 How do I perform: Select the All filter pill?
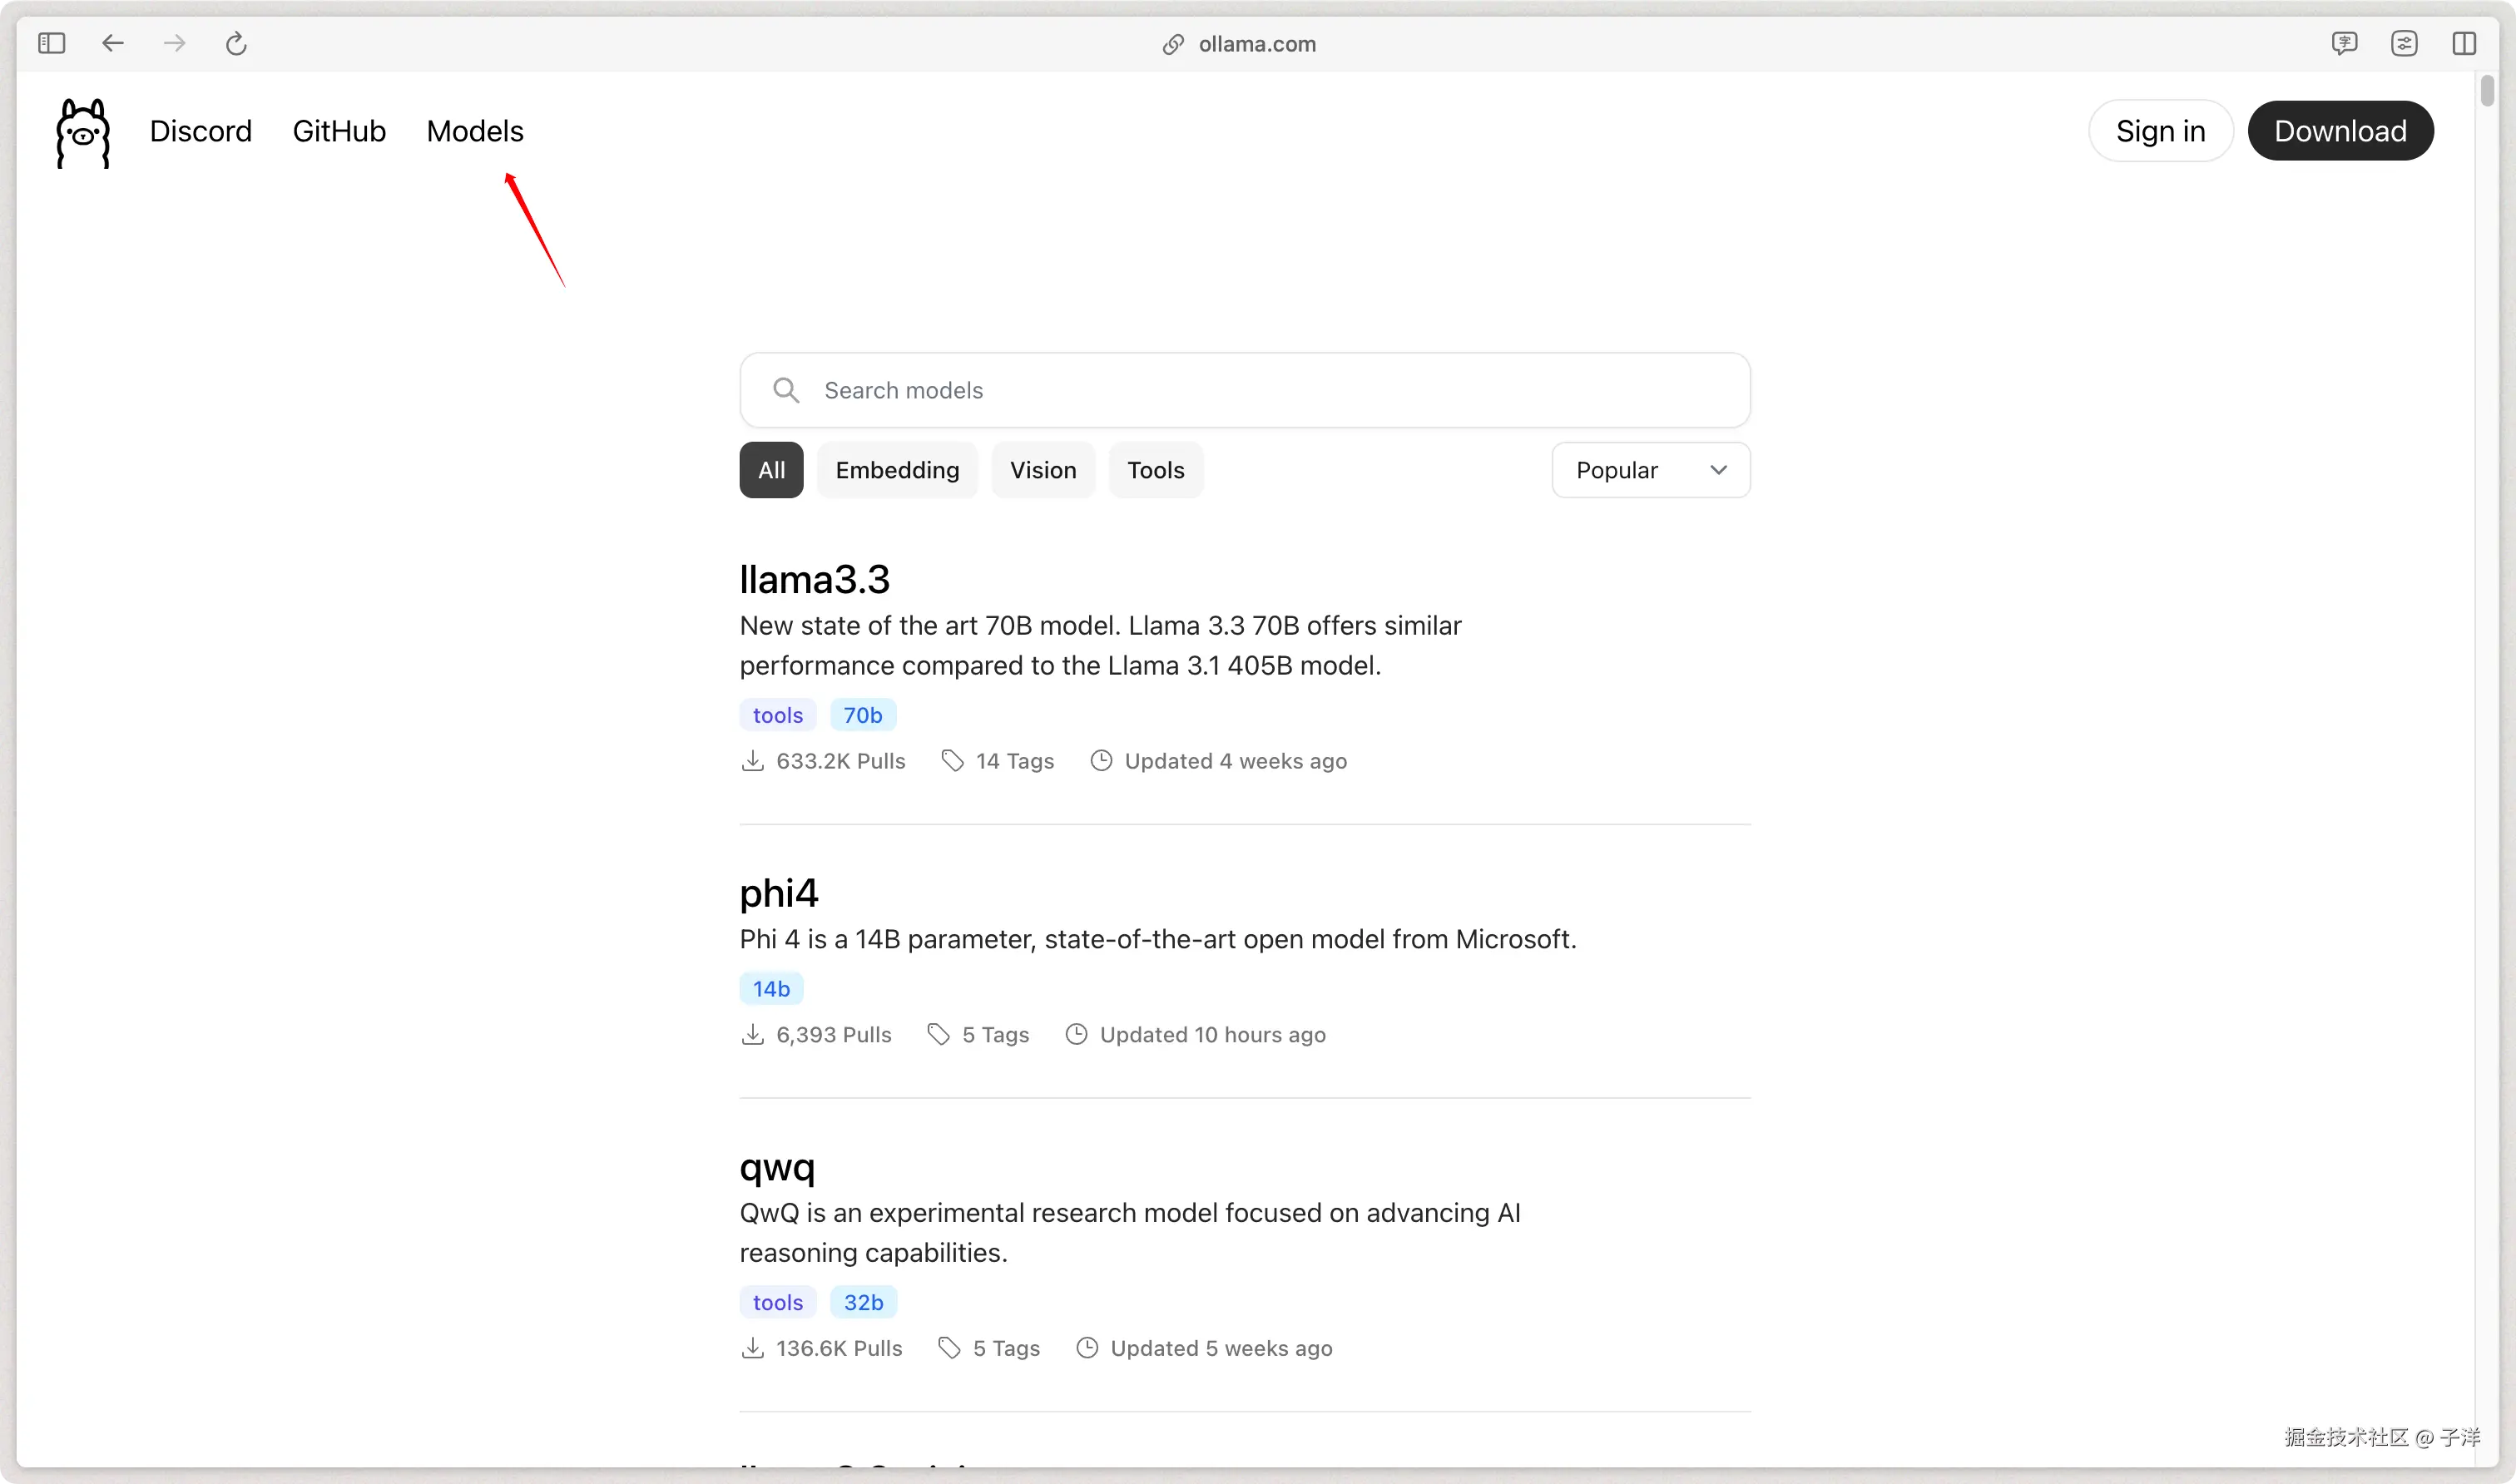point(771,470)
